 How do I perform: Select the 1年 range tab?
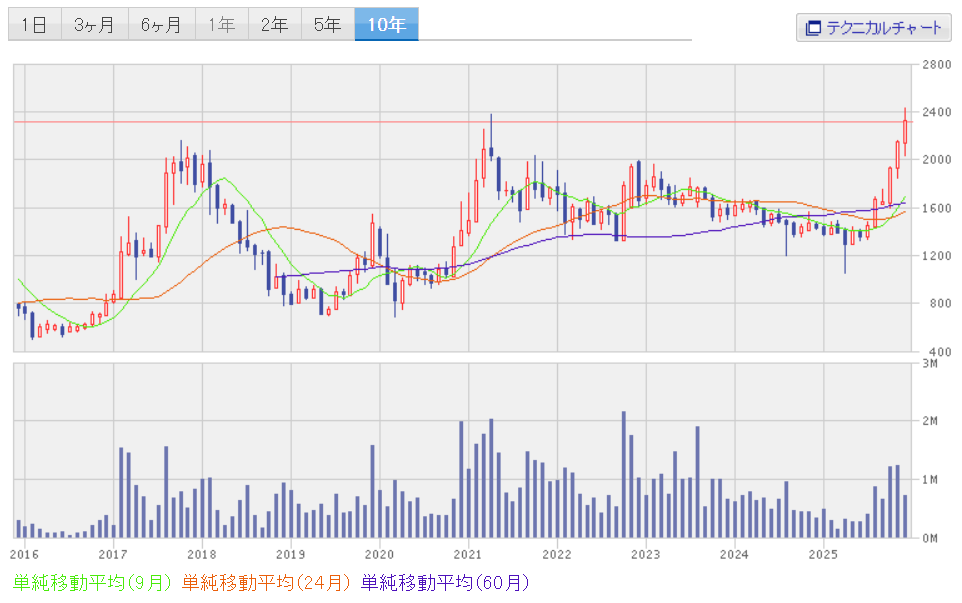(221, 25)
